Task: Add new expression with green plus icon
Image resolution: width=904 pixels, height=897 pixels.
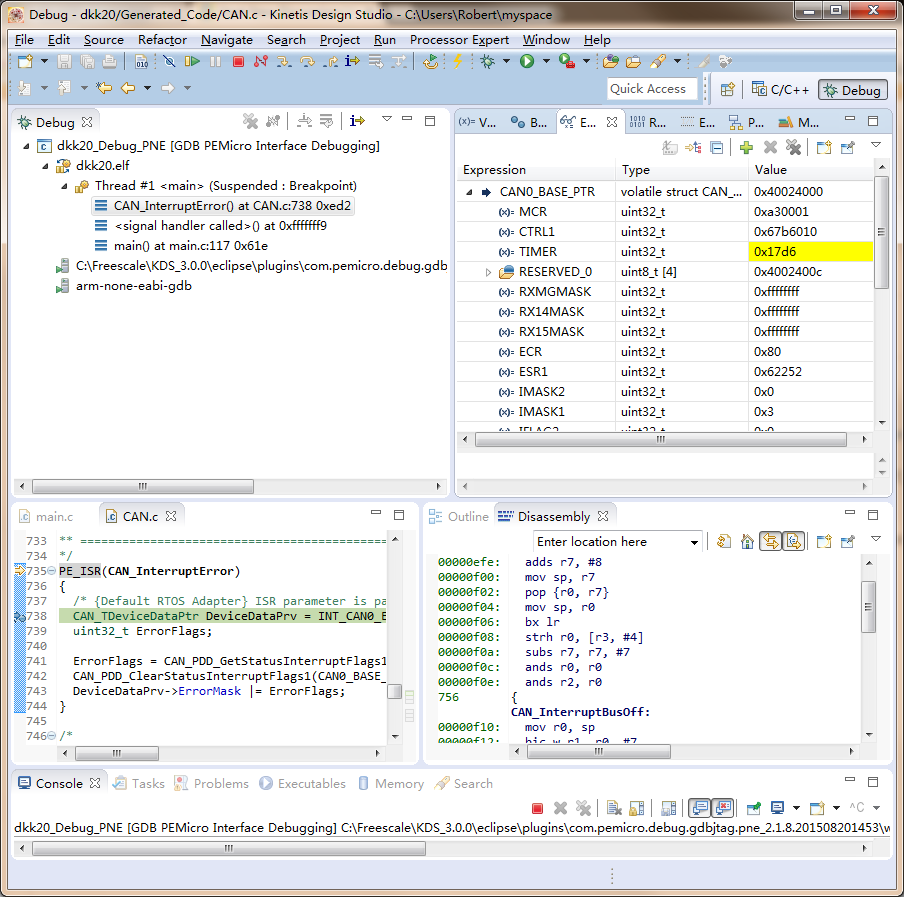Action: 747,148
